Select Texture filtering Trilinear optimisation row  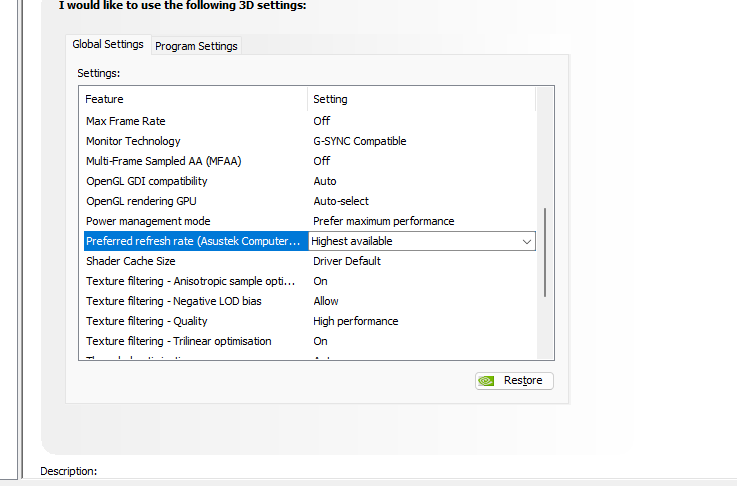[x=178, y=341]
